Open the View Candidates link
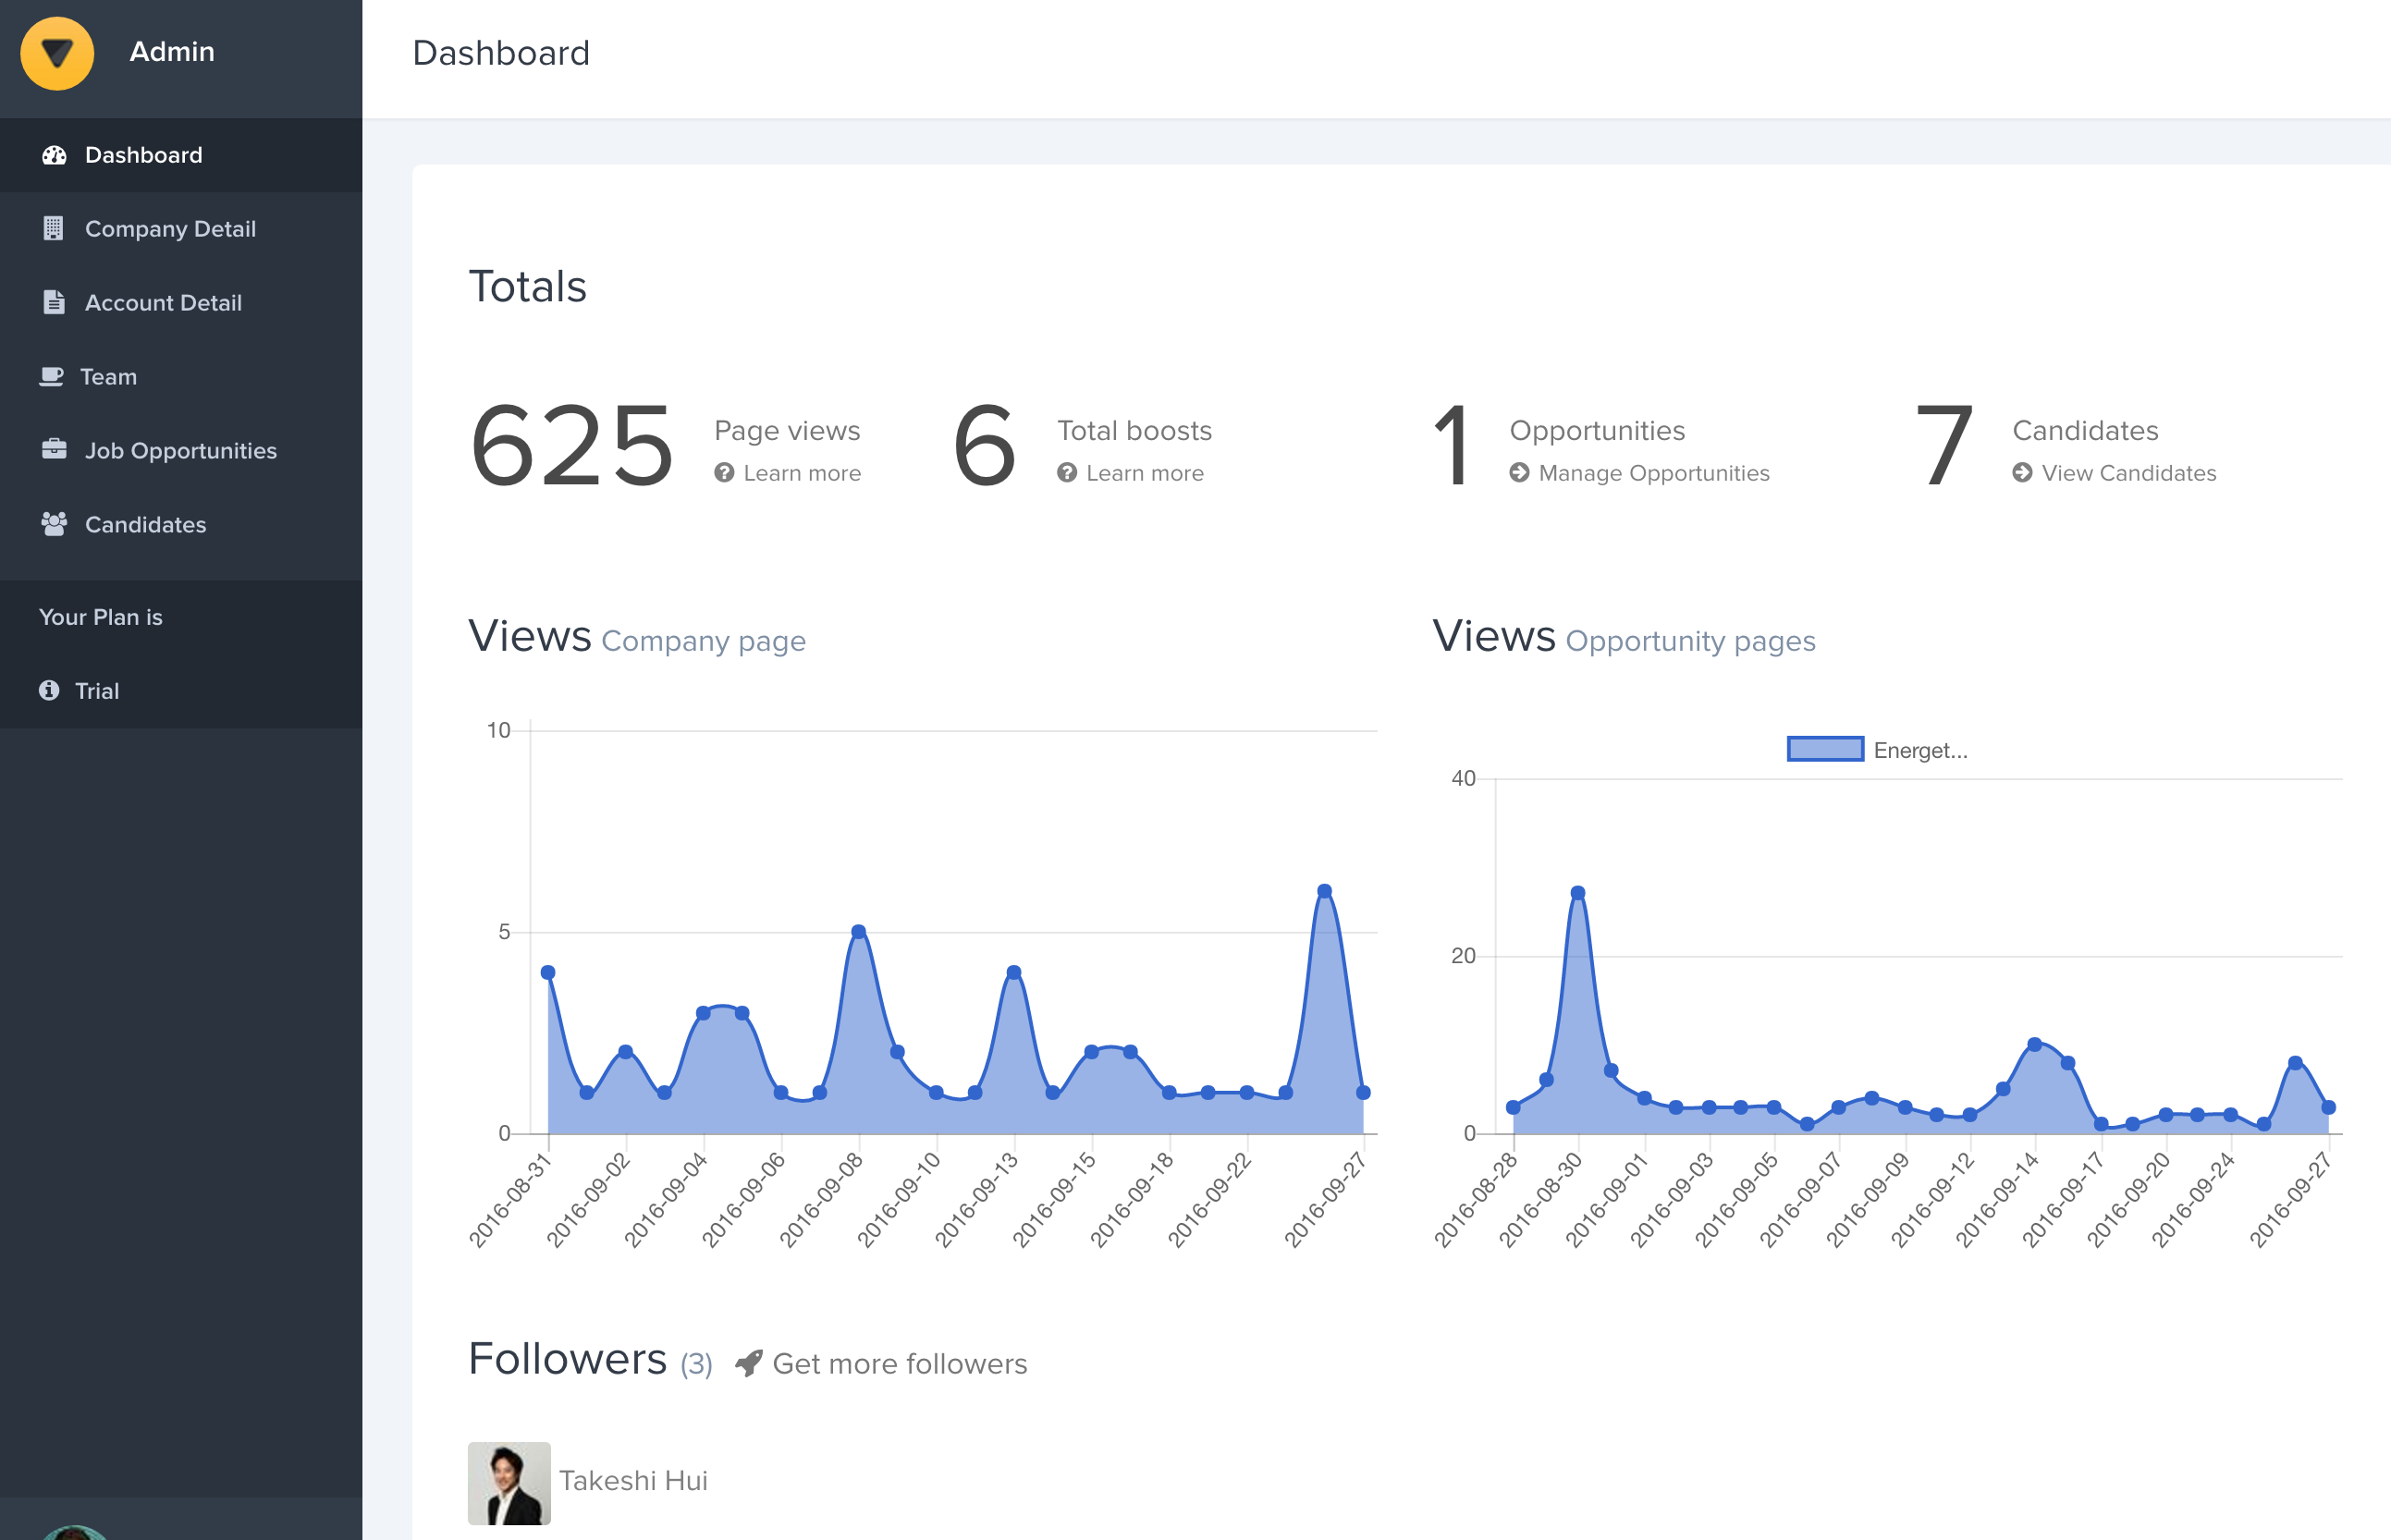Screen dimensions: 2391x1540 click(x=2128, y=473)
